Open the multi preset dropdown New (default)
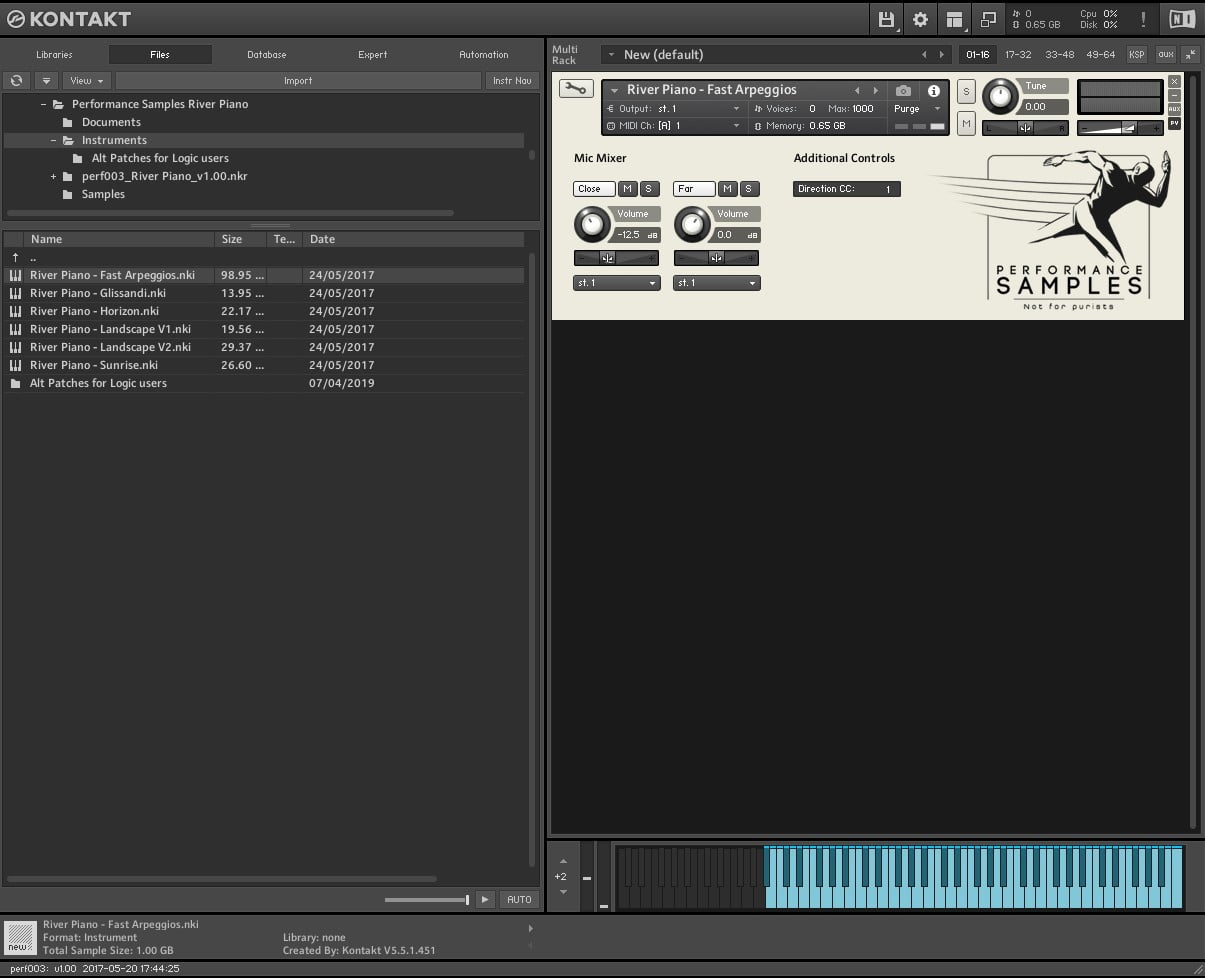Screen dimensions: 1205x978 coord(775,54)
